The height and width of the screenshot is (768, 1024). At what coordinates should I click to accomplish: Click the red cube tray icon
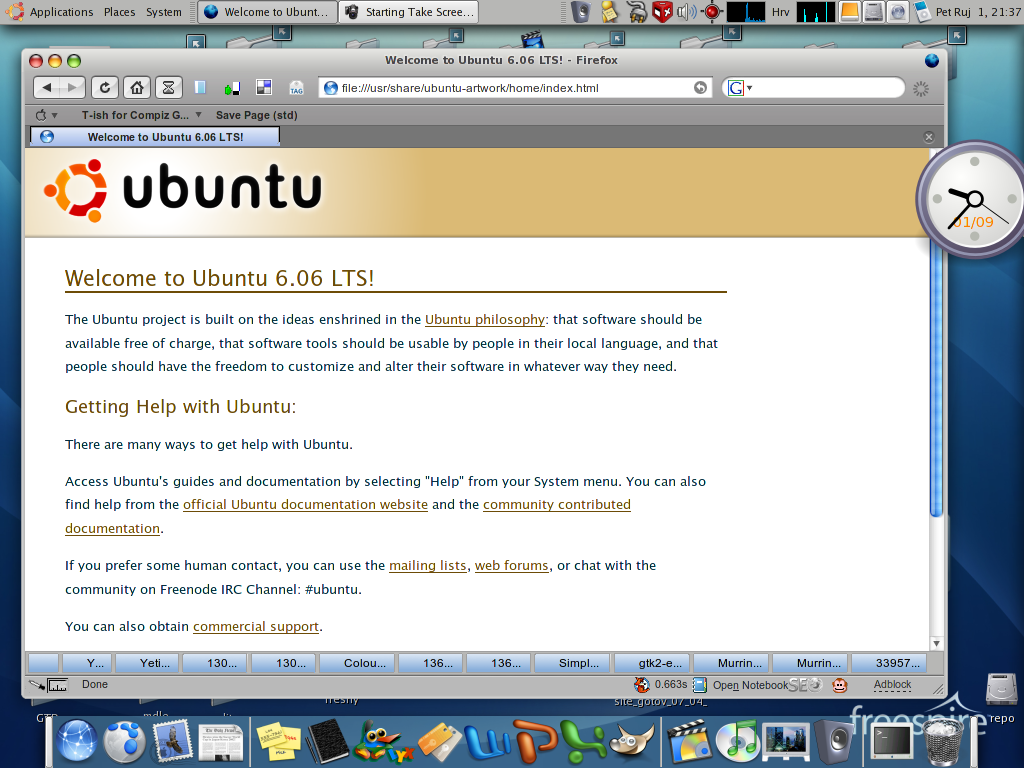coord(662,12)
